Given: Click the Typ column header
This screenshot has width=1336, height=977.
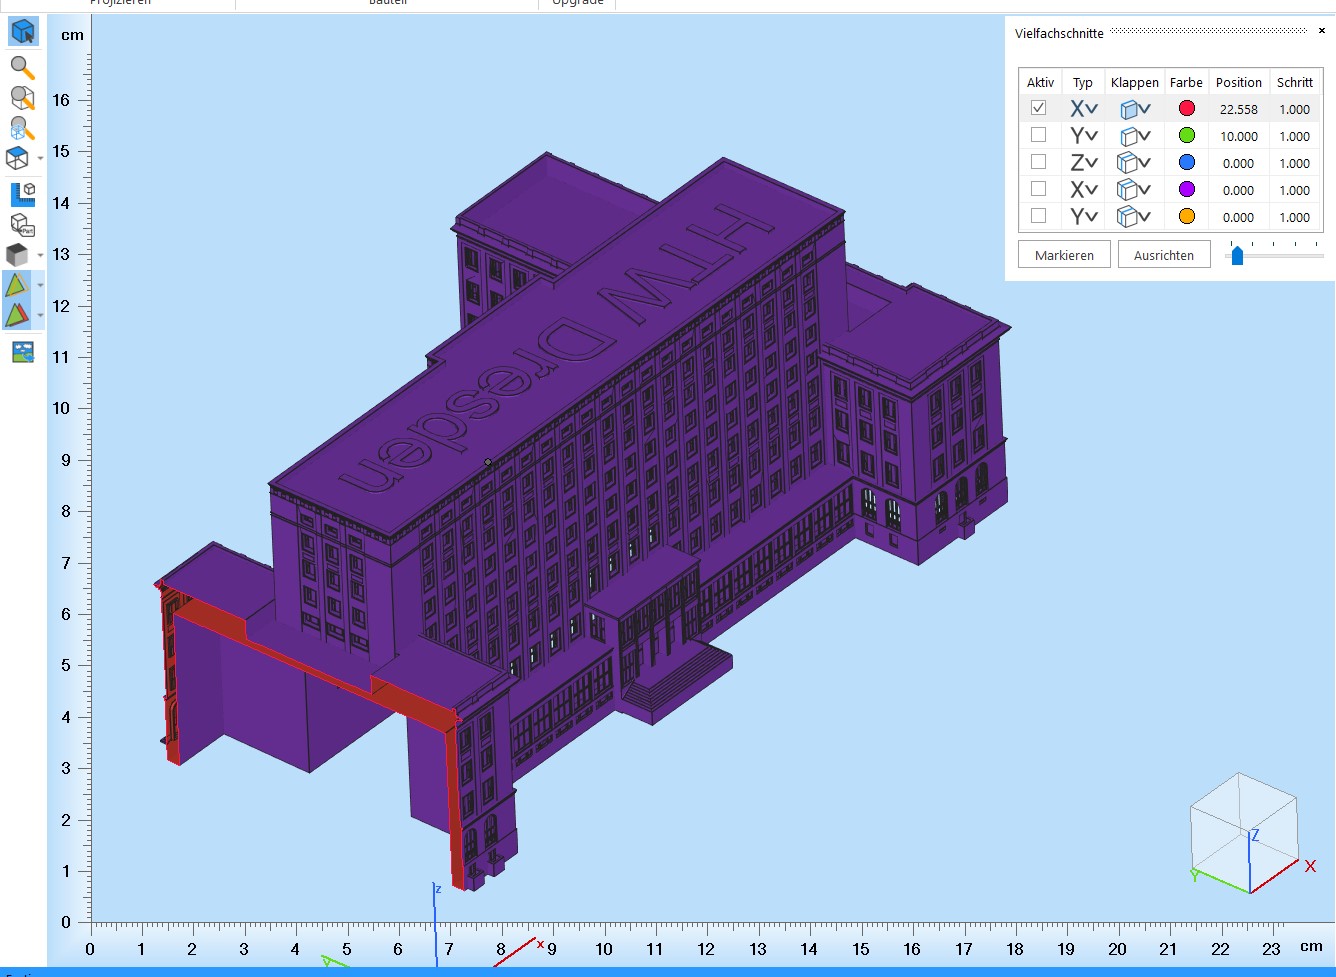Looking at the screenshot, I should point(1083,82).
